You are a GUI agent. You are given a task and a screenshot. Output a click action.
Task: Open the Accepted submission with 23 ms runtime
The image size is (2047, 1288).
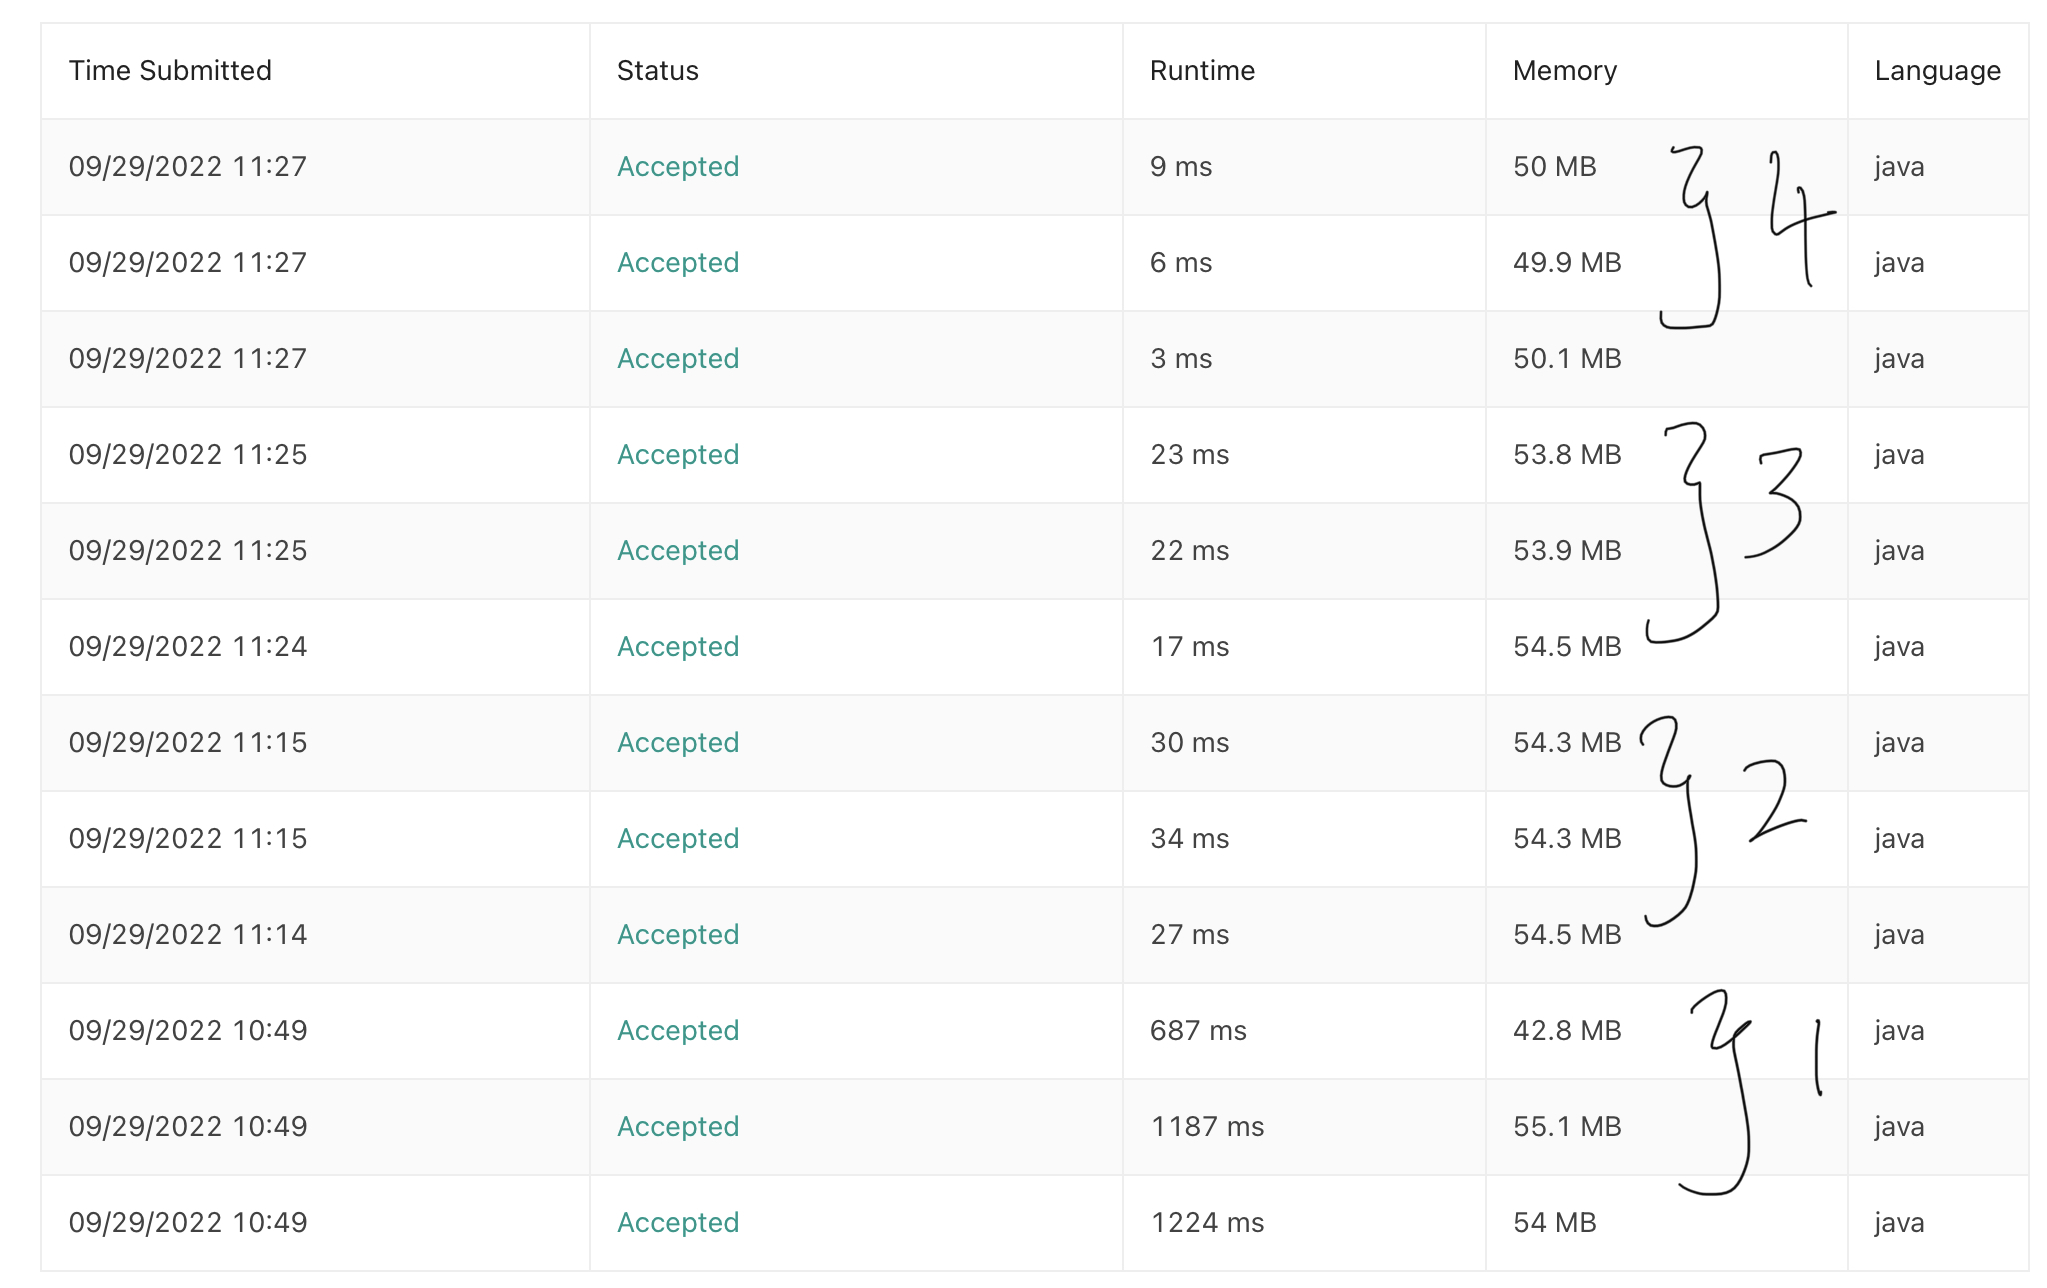click(x=678, y=455)
